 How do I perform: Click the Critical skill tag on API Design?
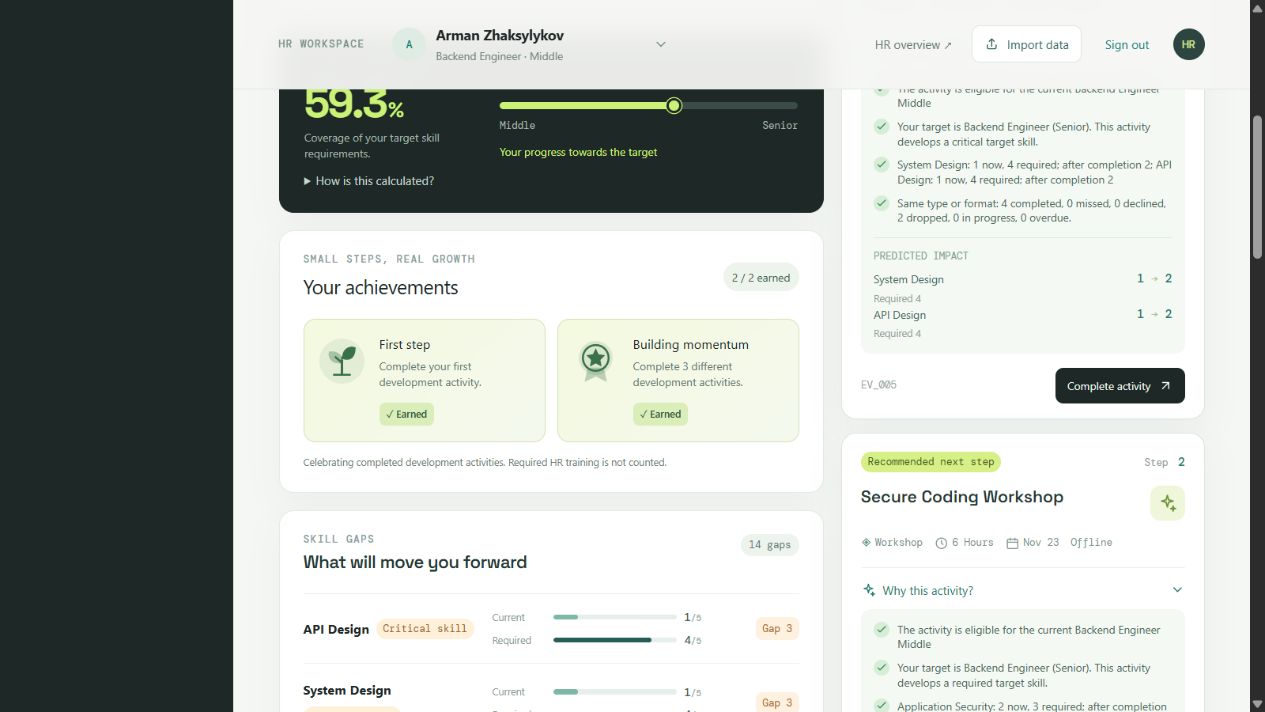point(425,629)
